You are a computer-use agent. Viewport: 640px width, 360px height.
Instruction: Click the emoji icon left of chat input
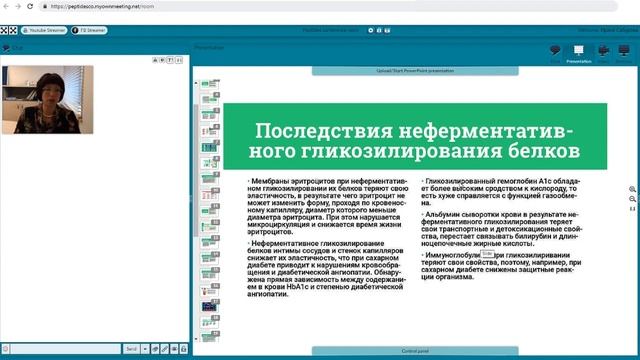(x=5, y=349)
